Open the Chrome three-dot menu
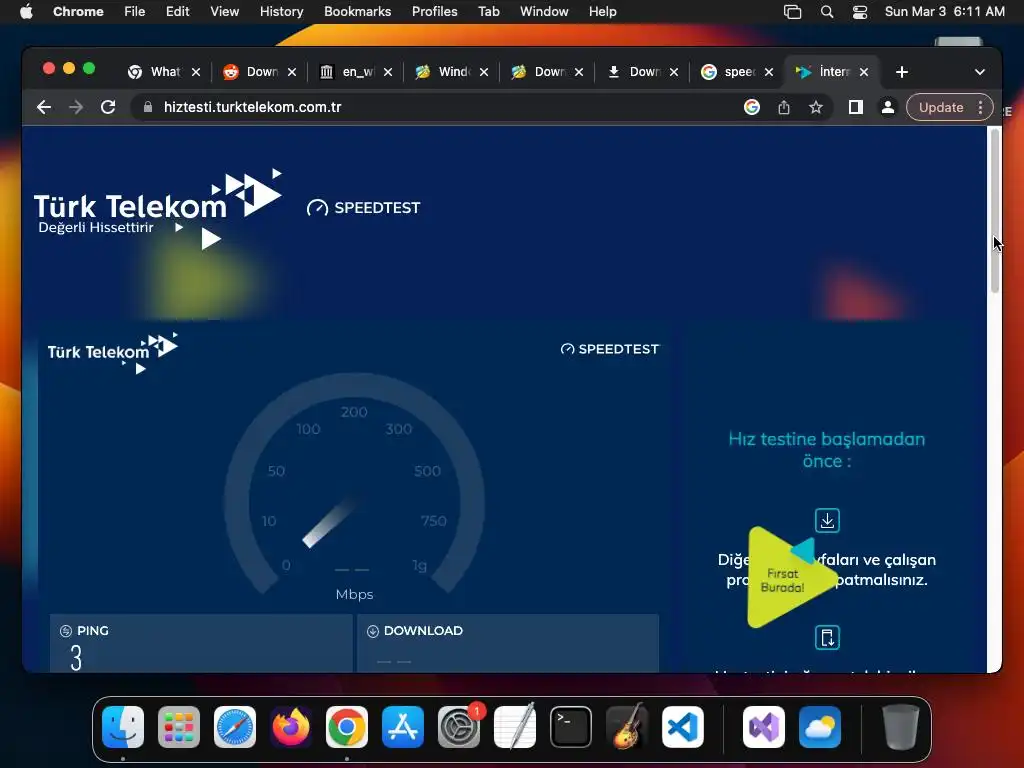This screenshot has height=768, width=1024. pos(980,107)
